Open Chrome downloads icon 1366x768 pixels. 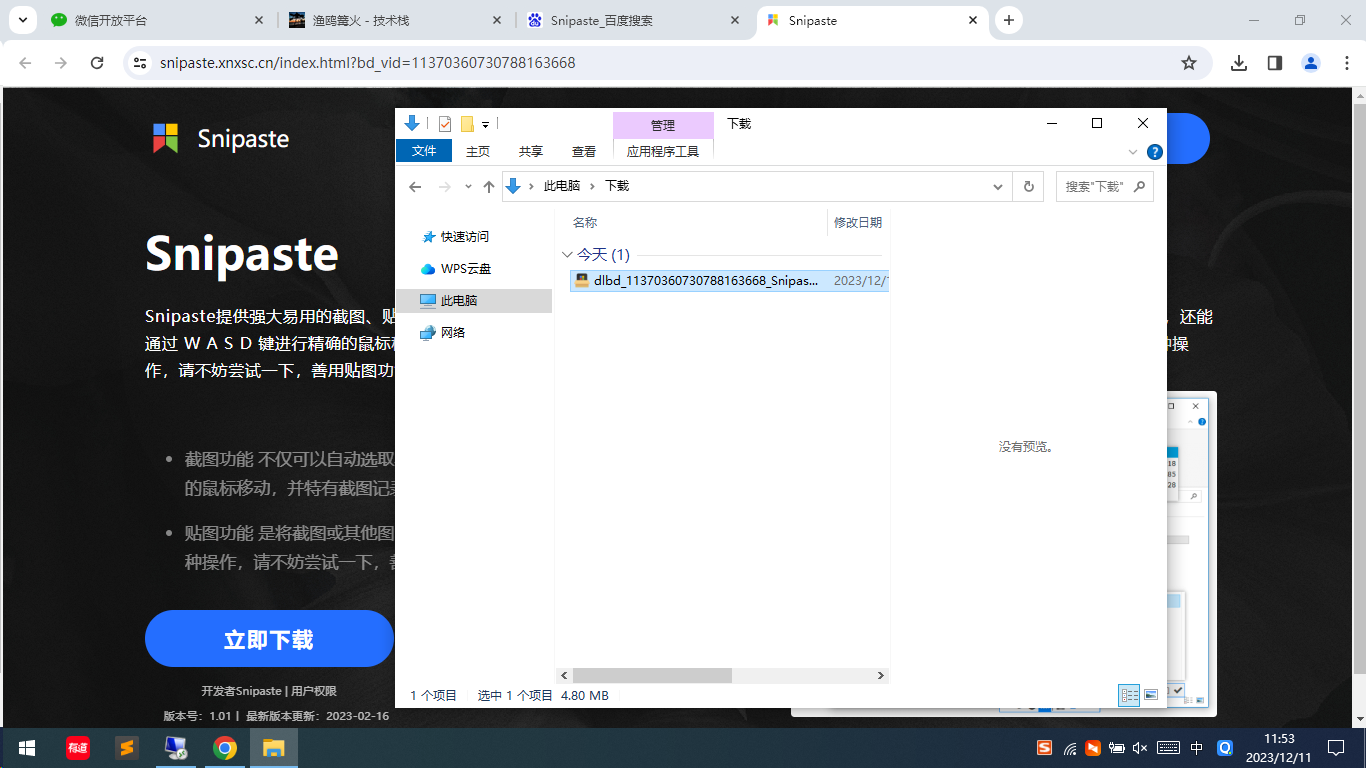click(1239, 63)
